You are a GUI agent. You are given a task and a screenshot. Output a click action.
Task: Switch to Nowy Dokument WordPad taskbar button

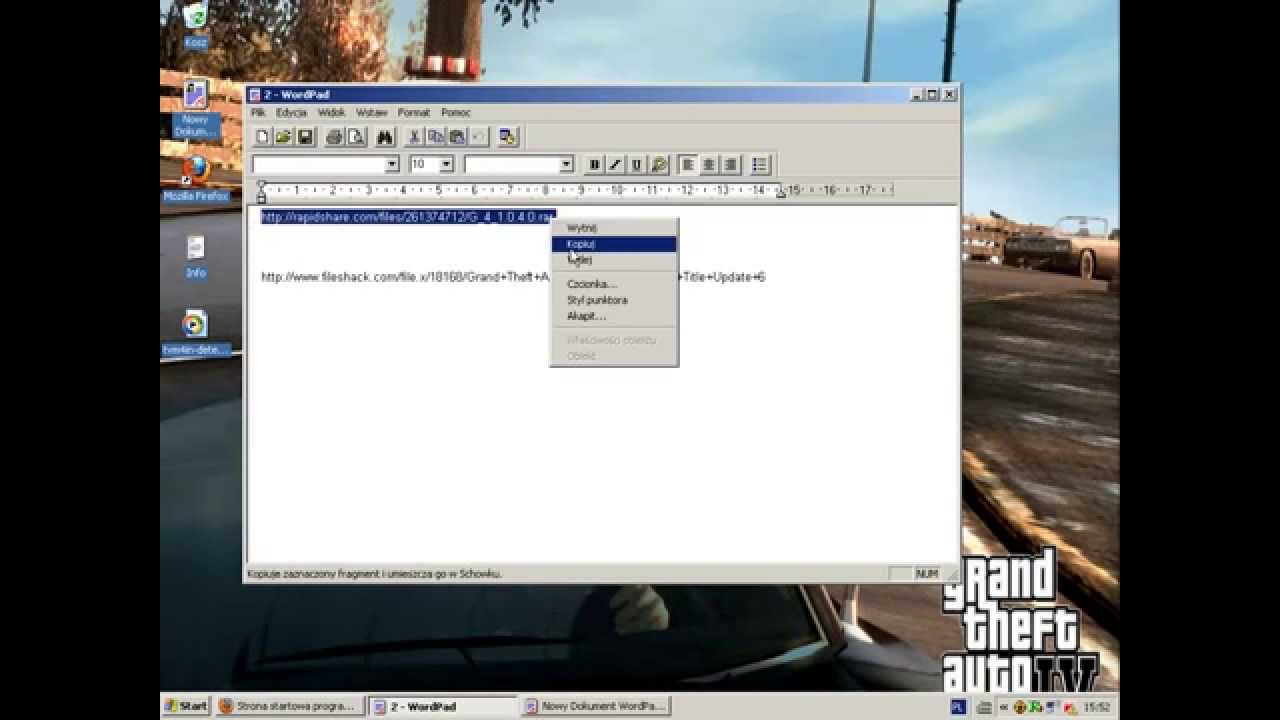(596, 706)
